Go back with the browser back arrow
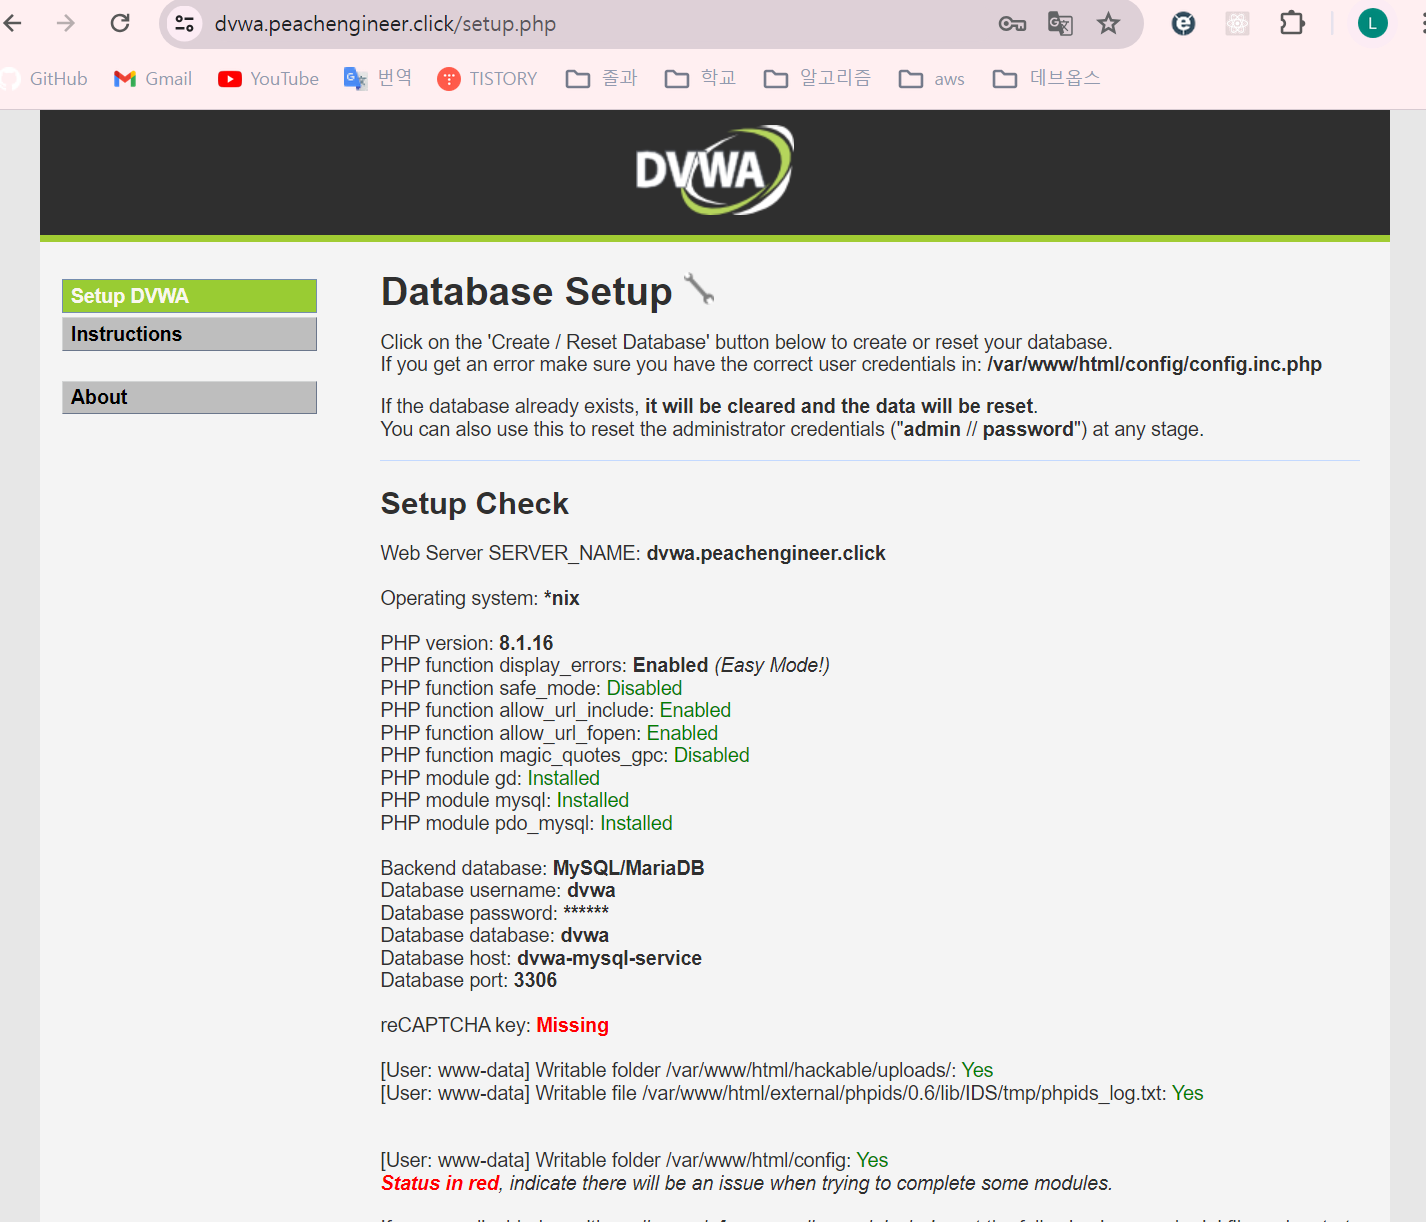The image size is (1426, 1222). click(13, 23)
